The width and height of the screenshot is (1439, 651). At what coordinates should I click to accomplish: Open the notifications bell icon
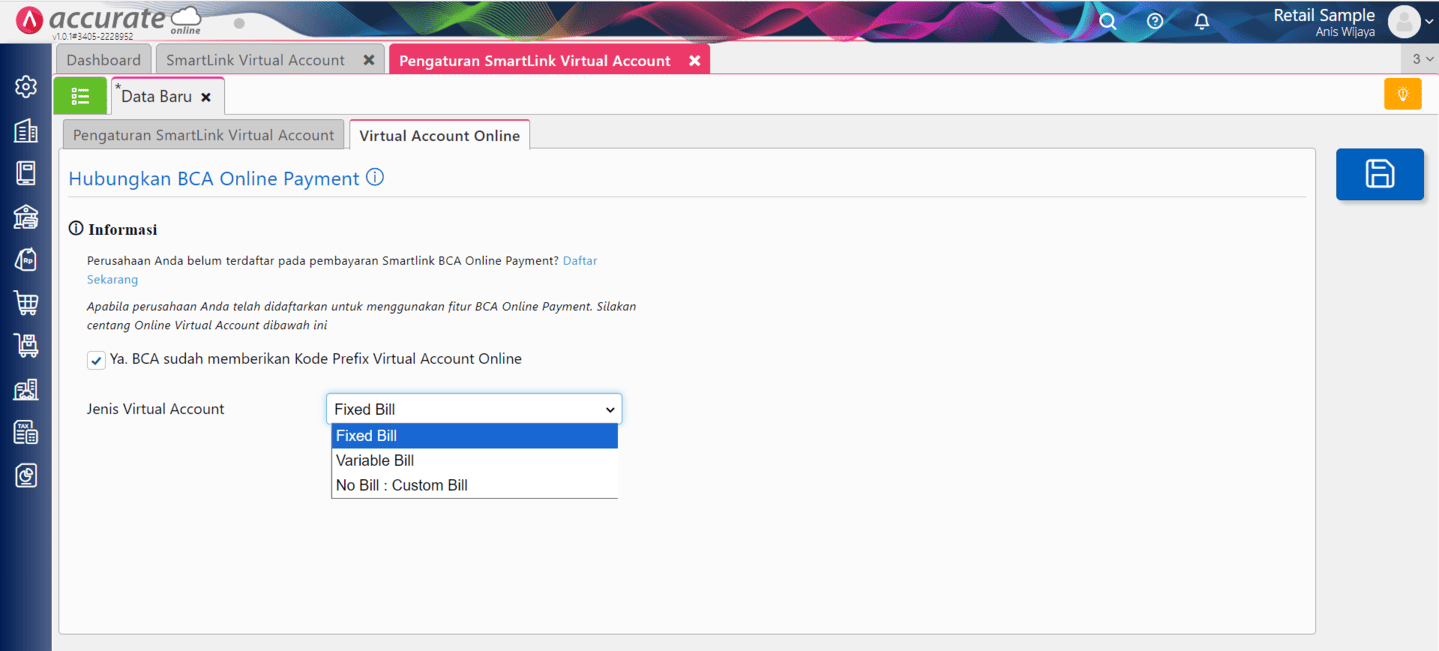pyautogui.click(x=1202, y=21)
